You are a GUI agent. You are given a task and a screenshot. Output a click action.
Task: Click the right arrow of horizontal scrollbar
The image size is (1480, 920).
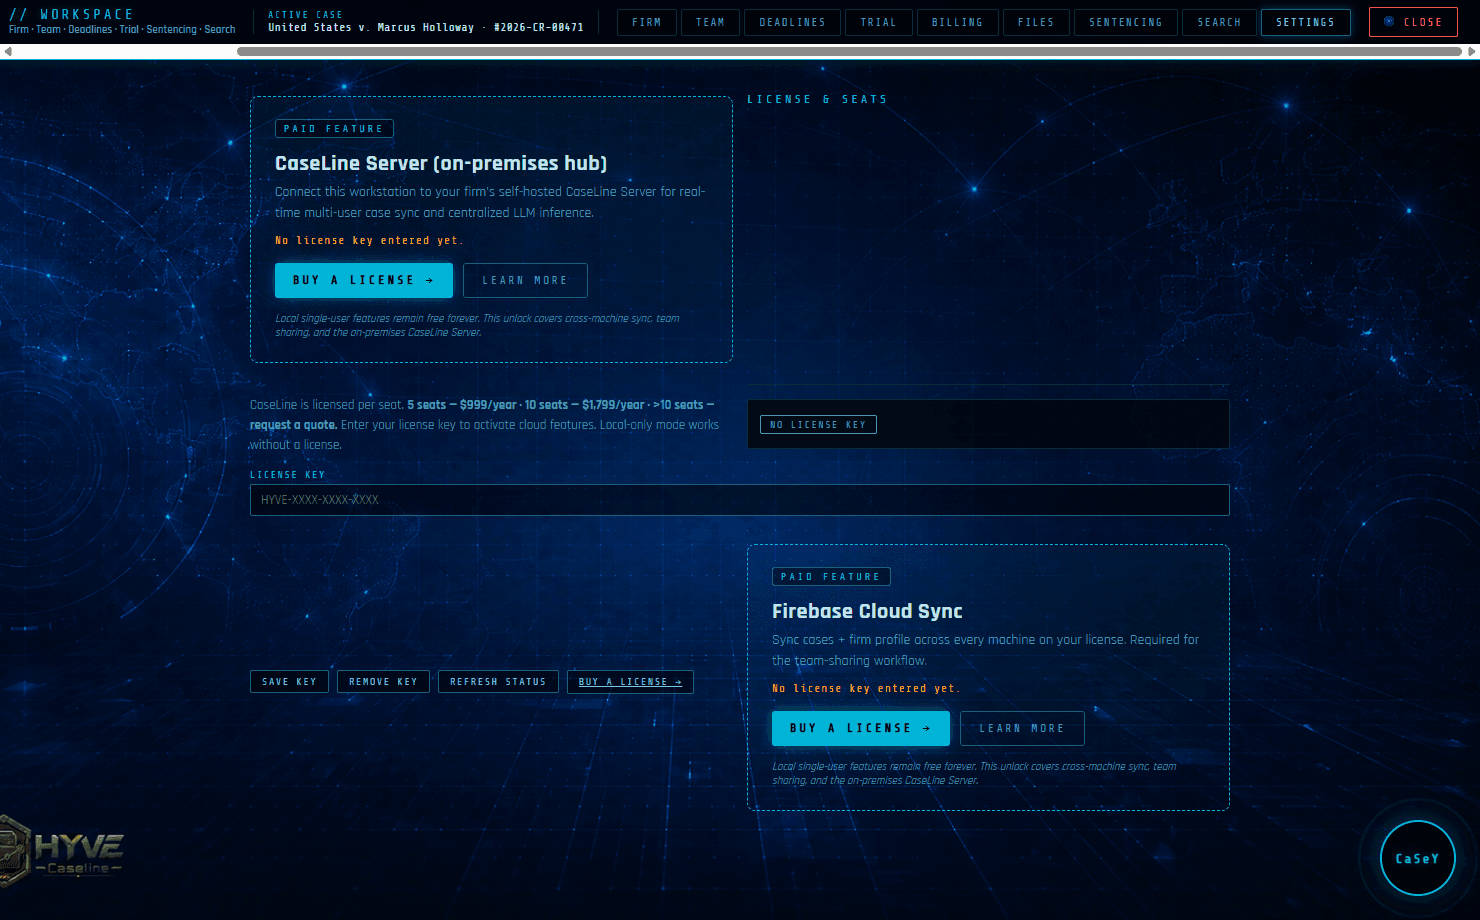pos(1472,51)
